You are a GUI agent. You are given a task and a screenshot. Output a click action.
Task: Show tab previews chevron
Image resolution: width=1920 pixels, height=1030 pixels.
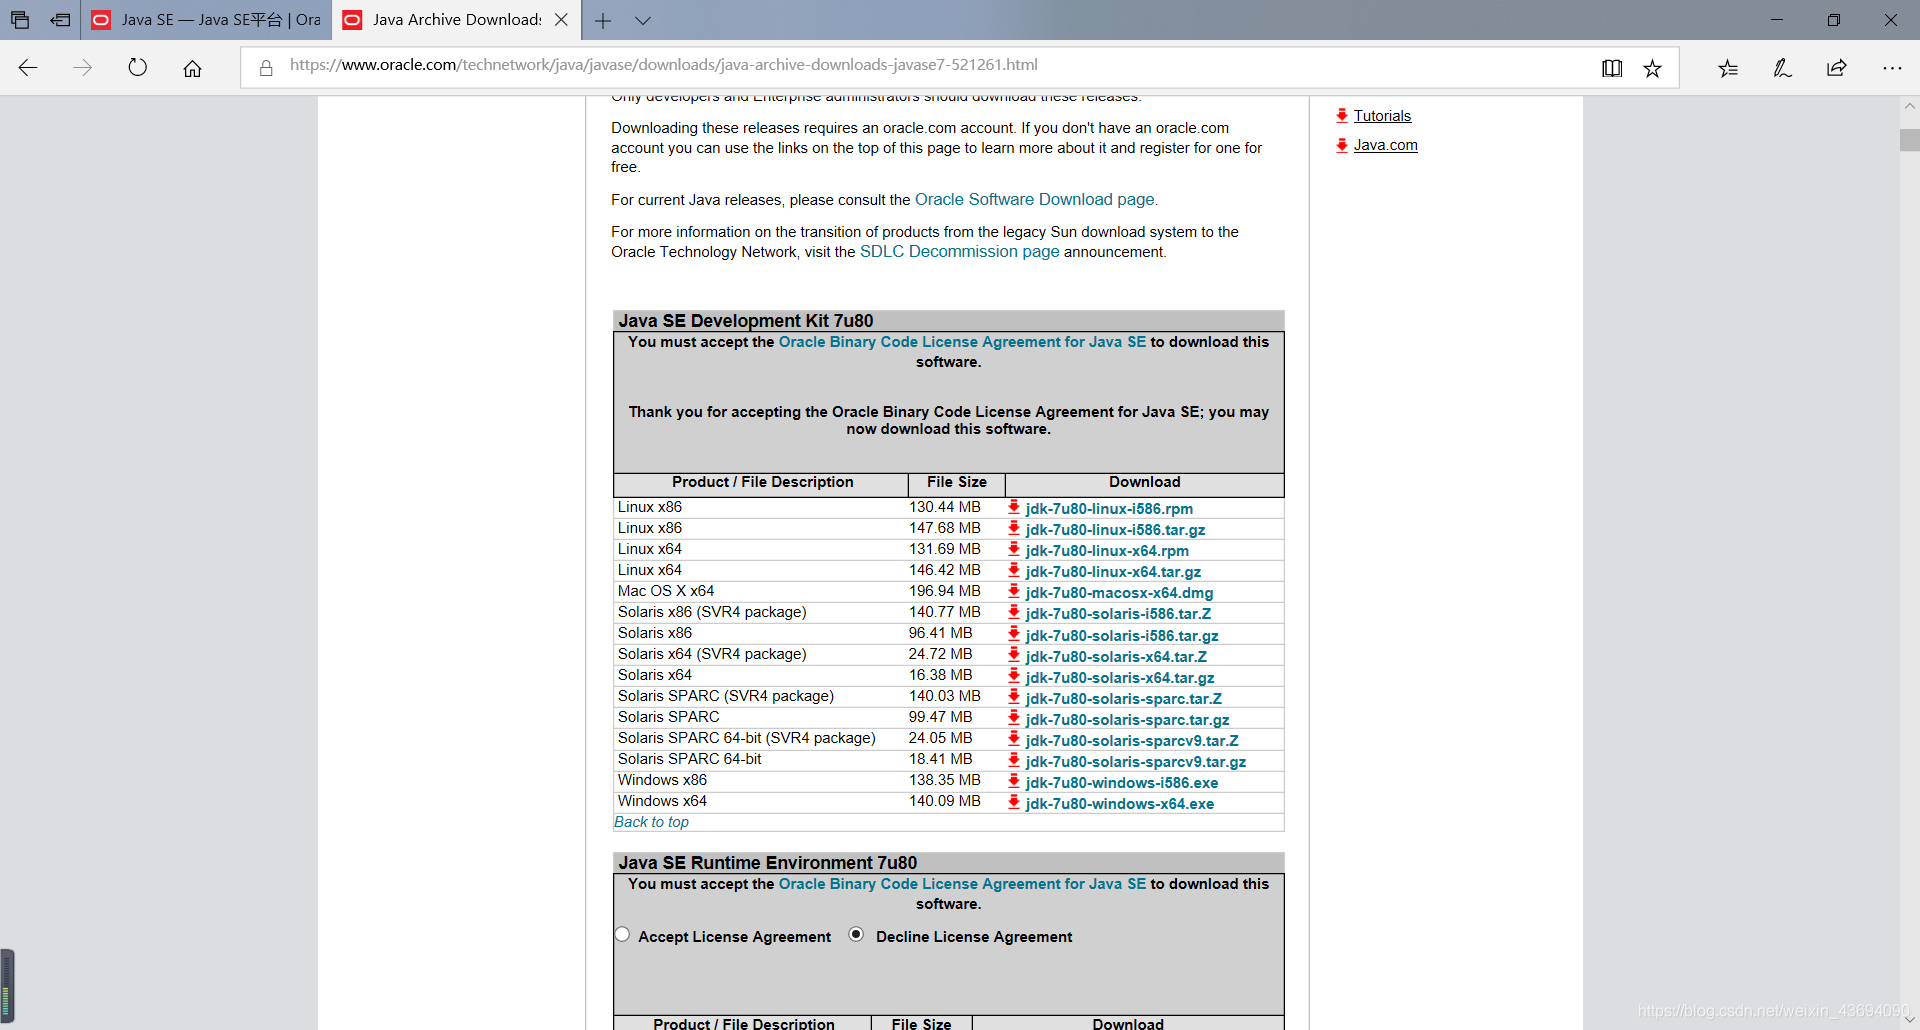pyautogui.click(x=643, y=20)
